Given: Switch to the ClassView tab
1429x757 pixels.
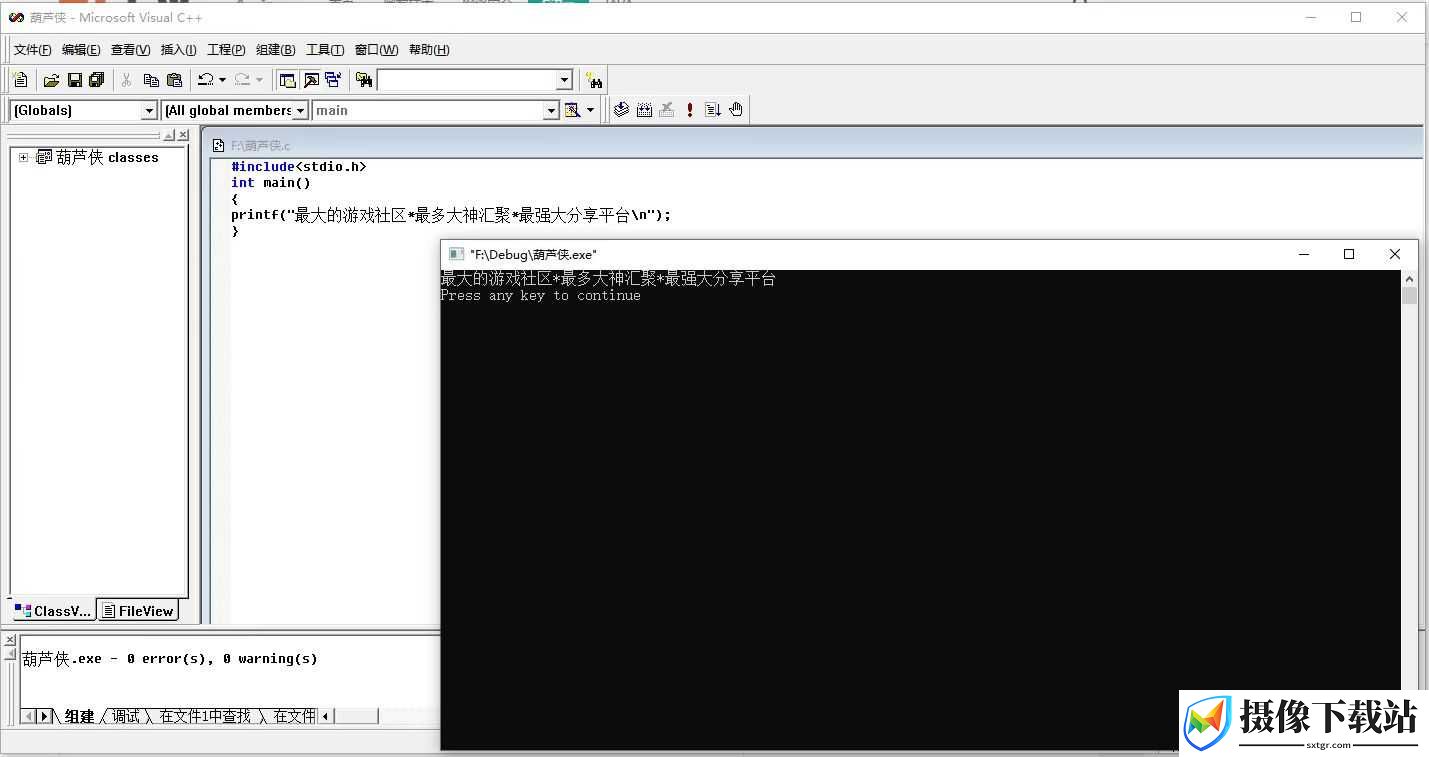Looking at the screenshot, I should pos(53,611).
